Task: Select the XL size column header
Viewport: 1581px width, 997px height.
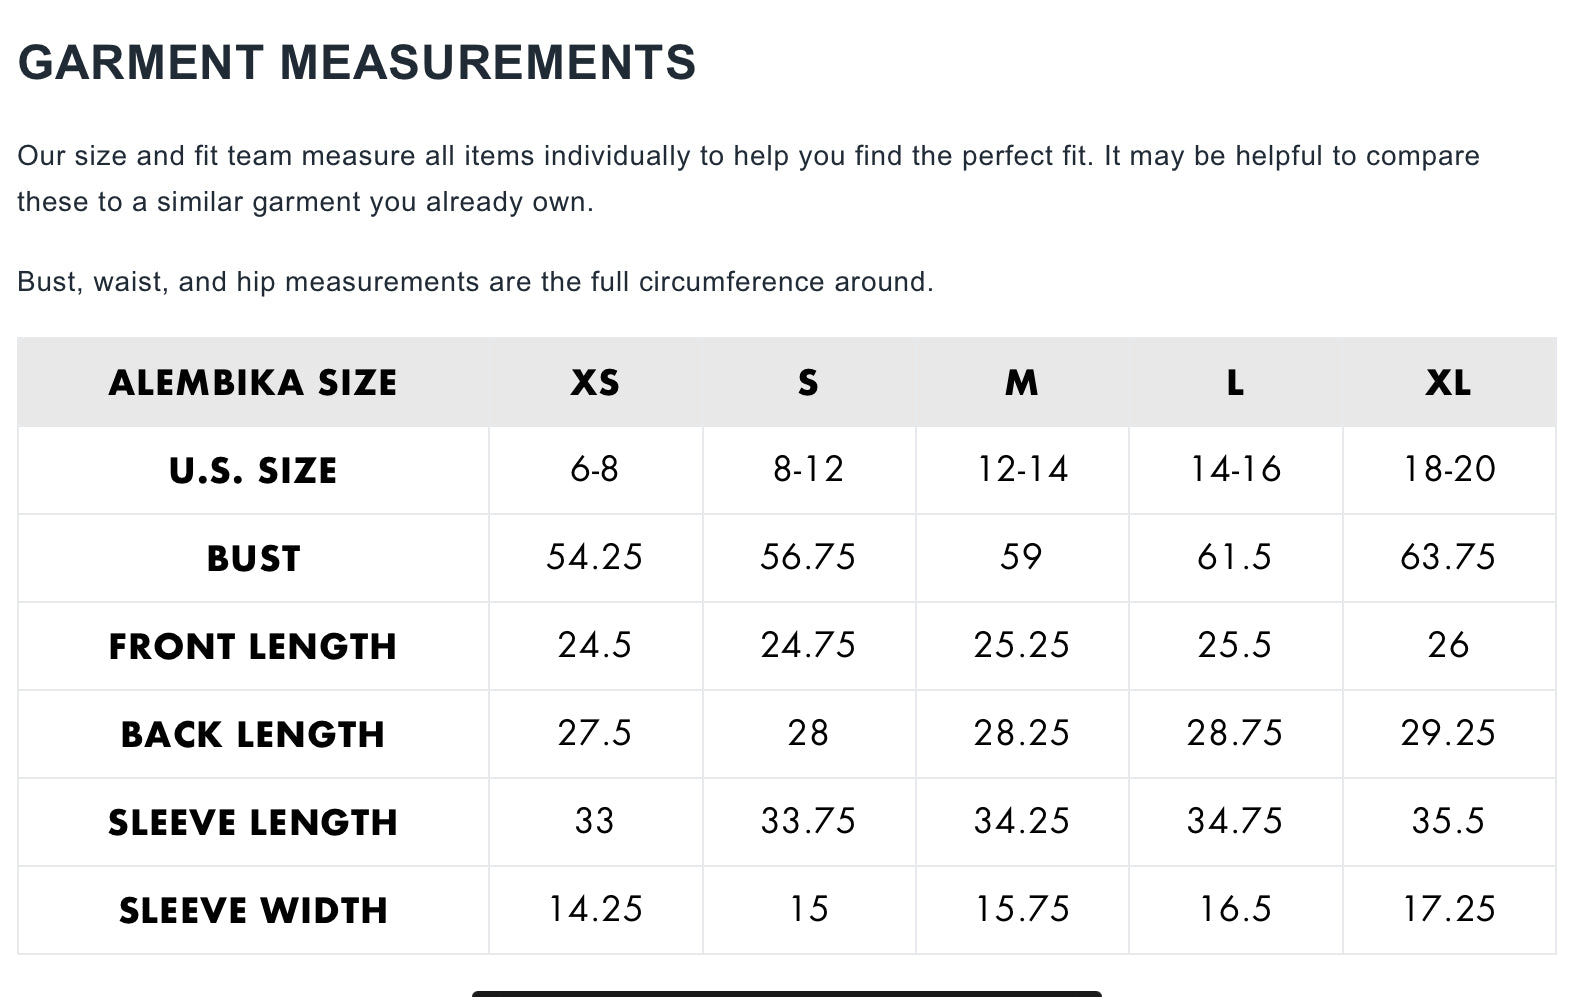Action: pos(1449,383)
